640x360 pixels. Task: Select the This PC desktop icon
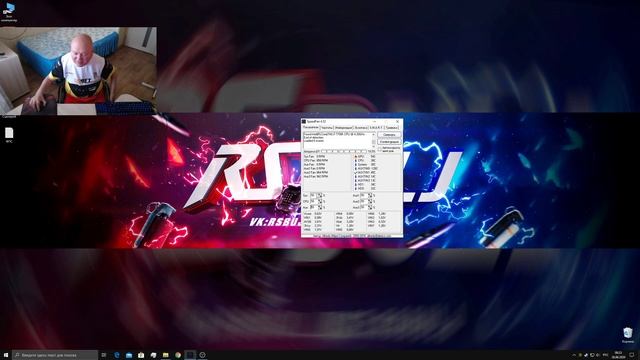9,11
